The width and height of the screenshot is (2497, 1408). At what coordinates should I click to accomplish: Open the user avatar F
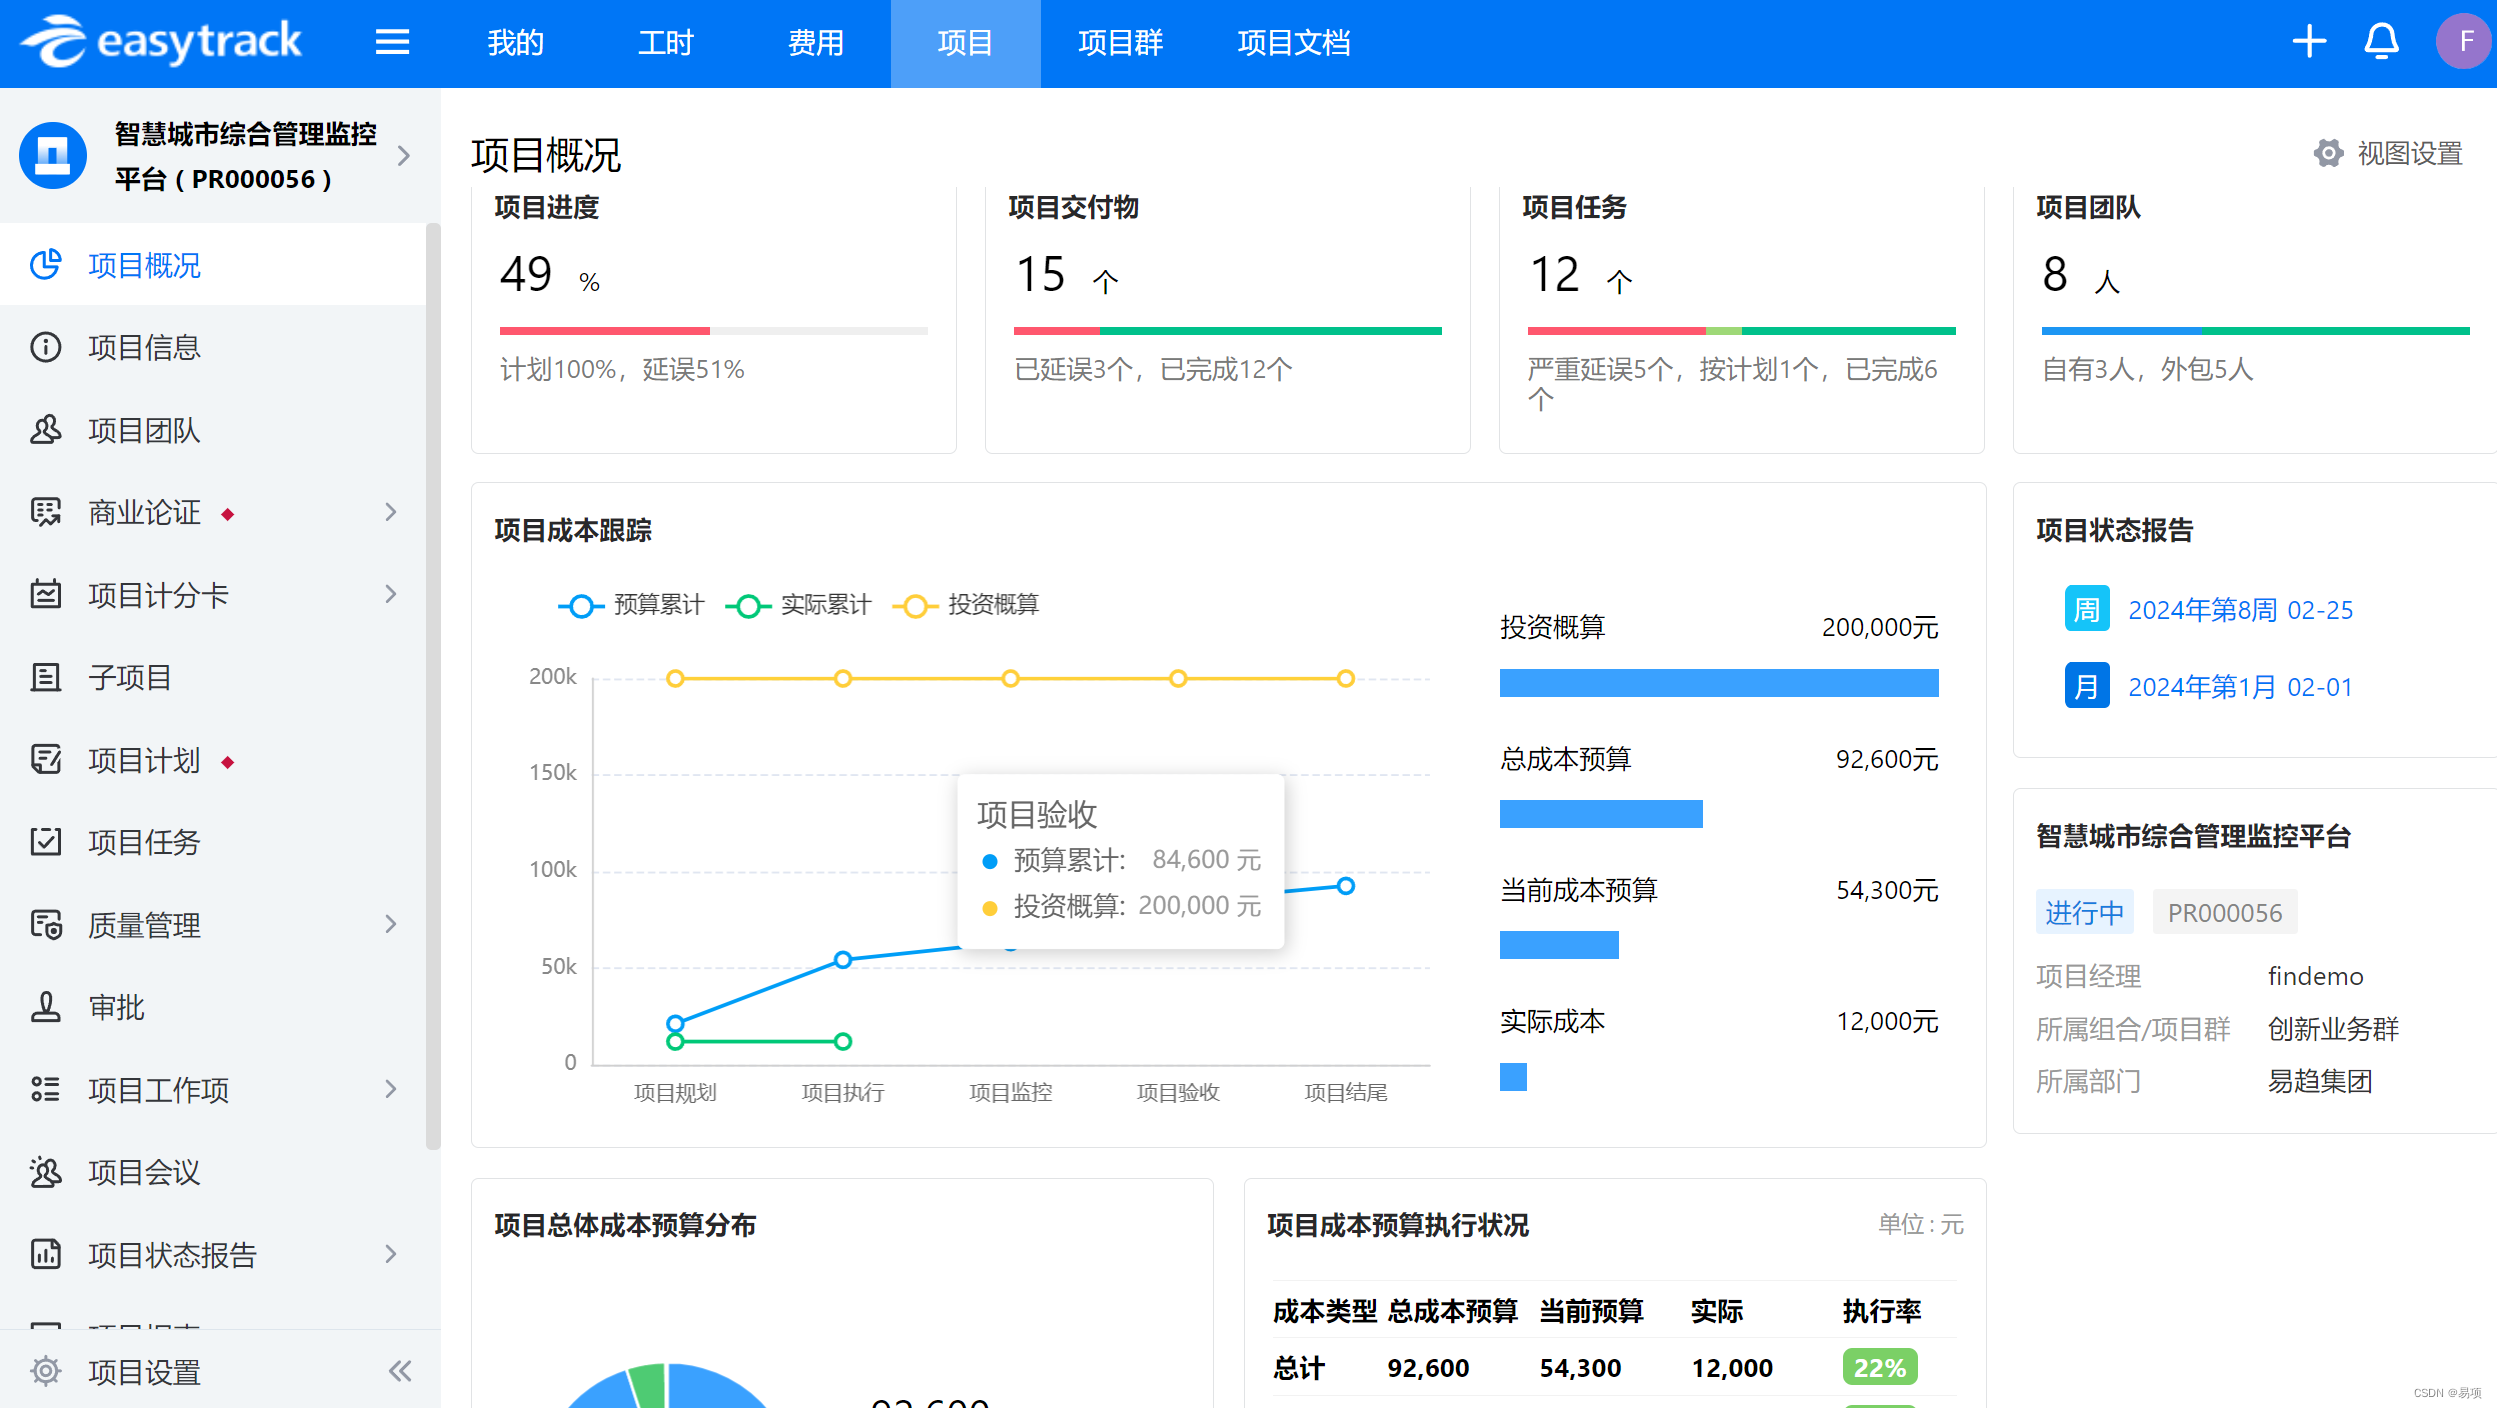[x=2463, y=42]
